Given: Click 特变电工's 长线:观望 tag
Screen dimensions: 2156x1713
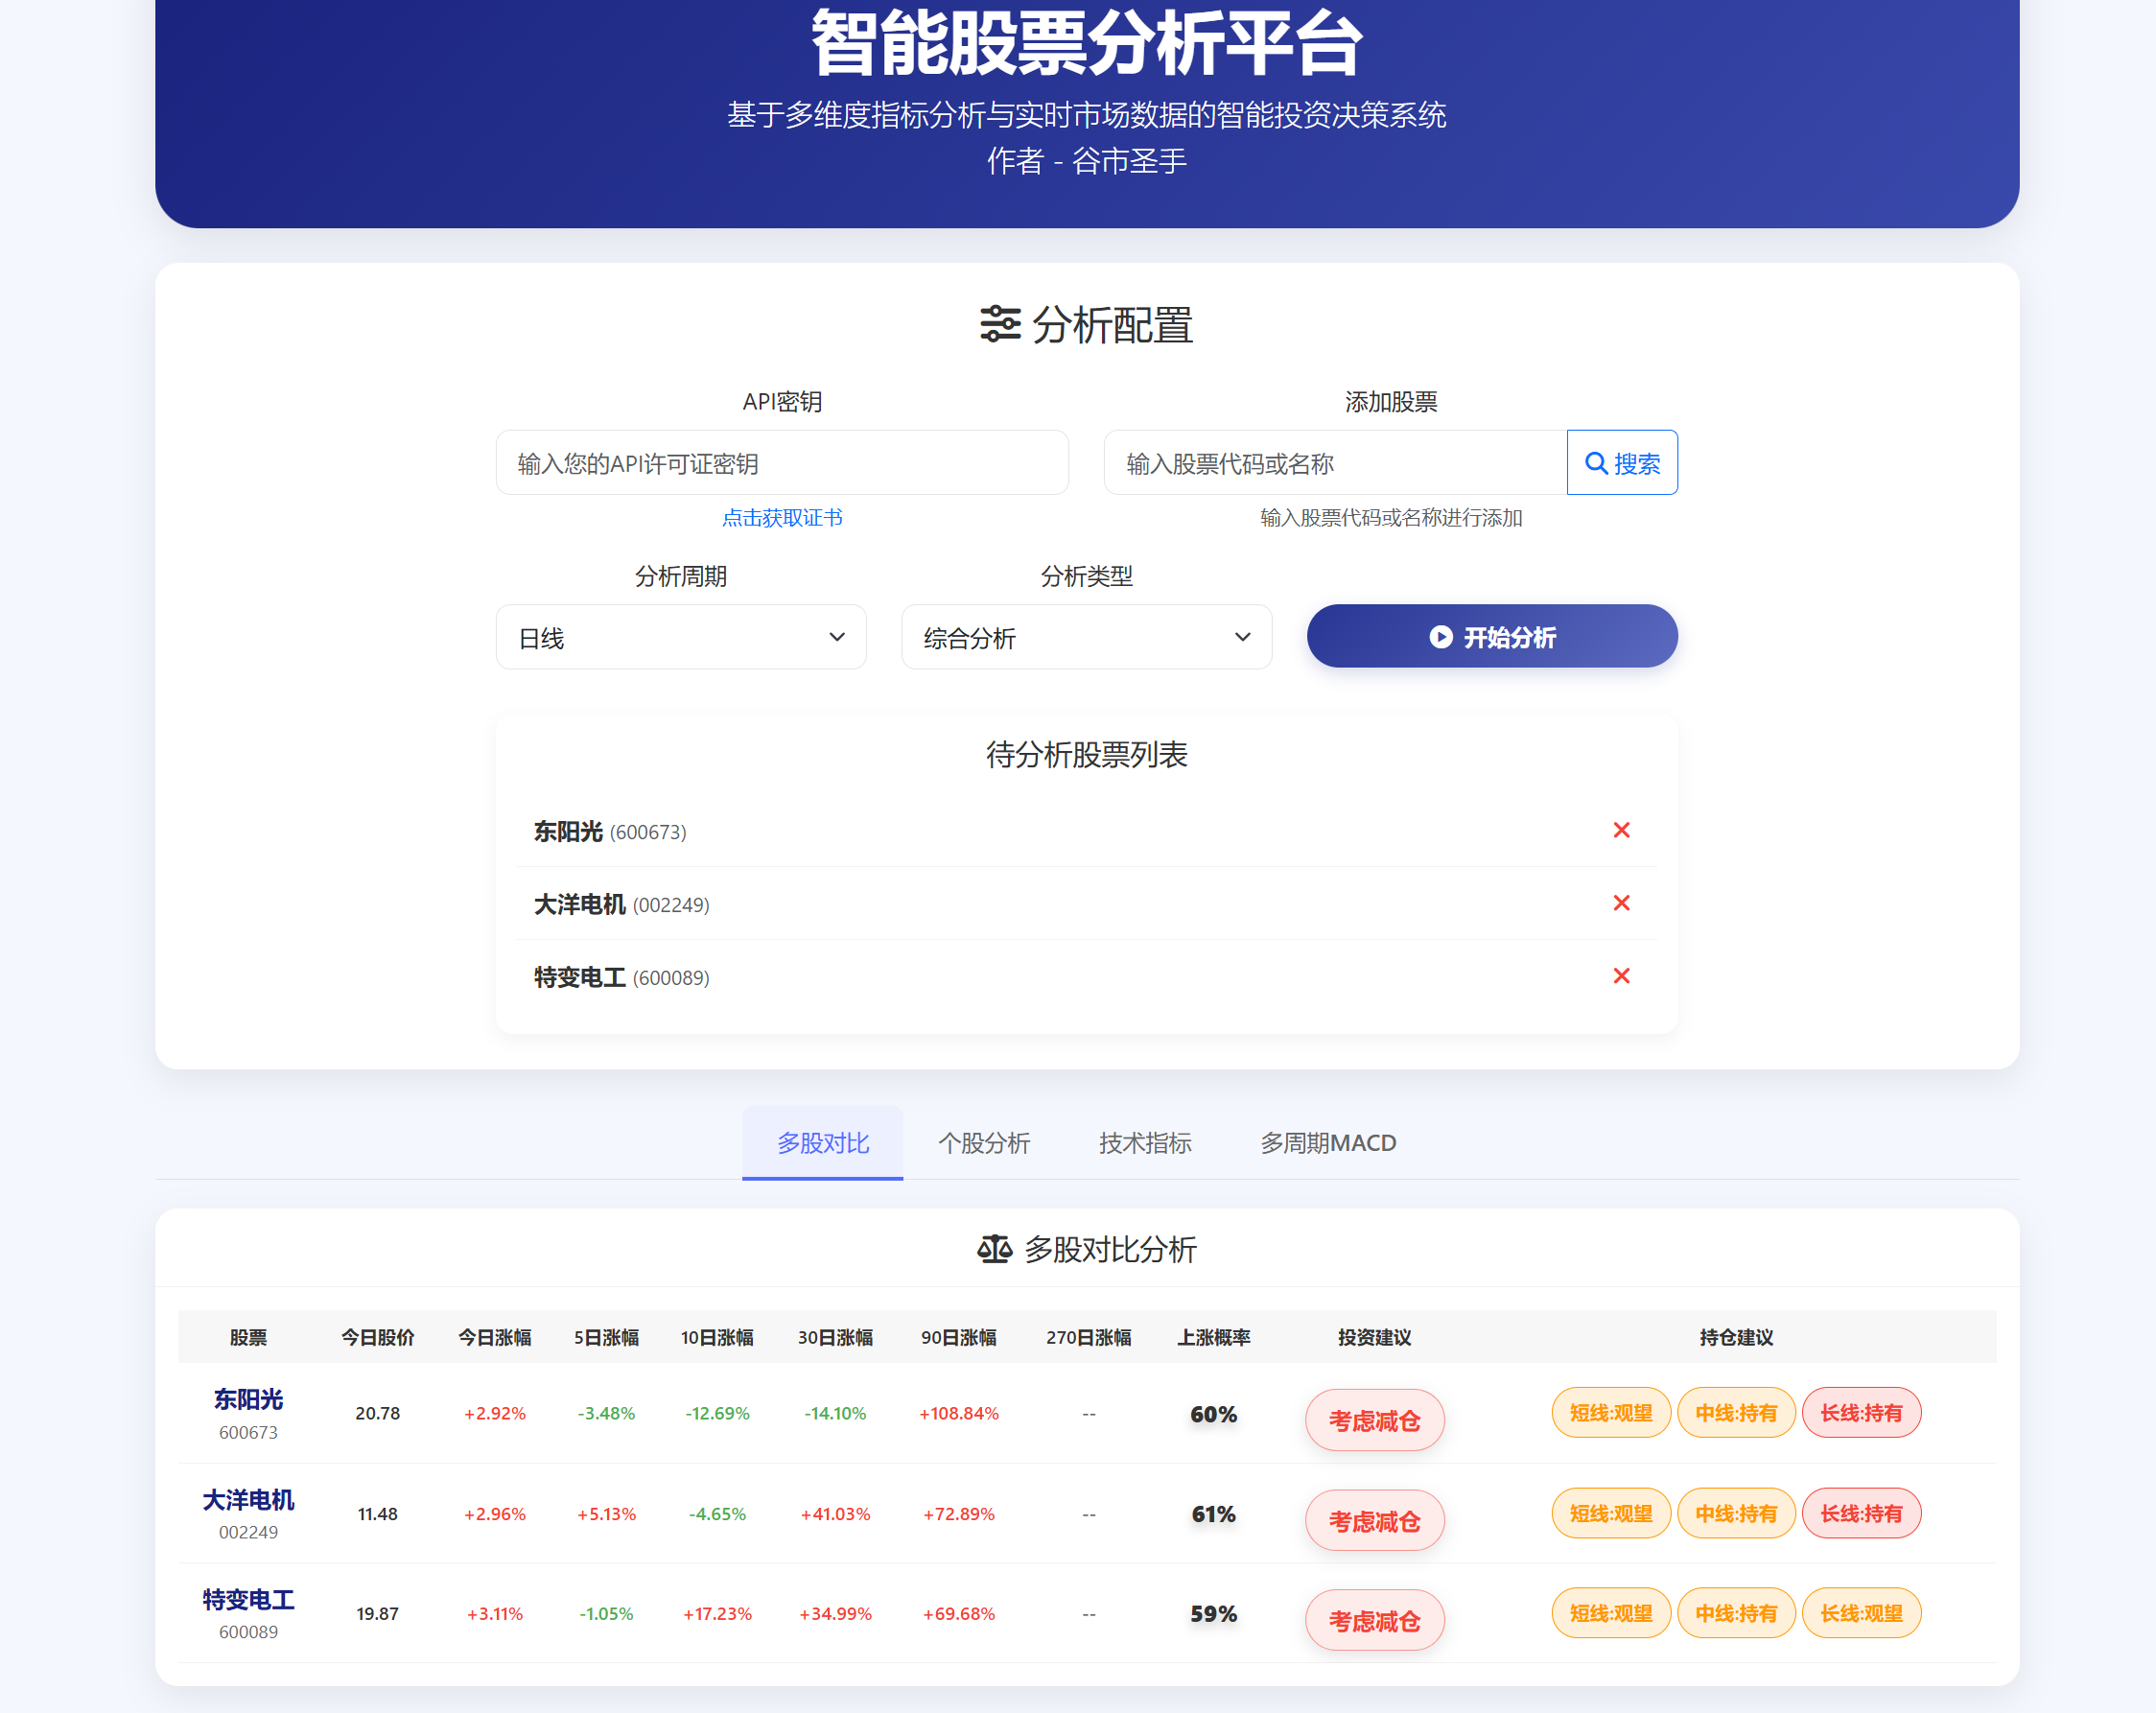Looking at the screenshot, I should [1861, 1613].
